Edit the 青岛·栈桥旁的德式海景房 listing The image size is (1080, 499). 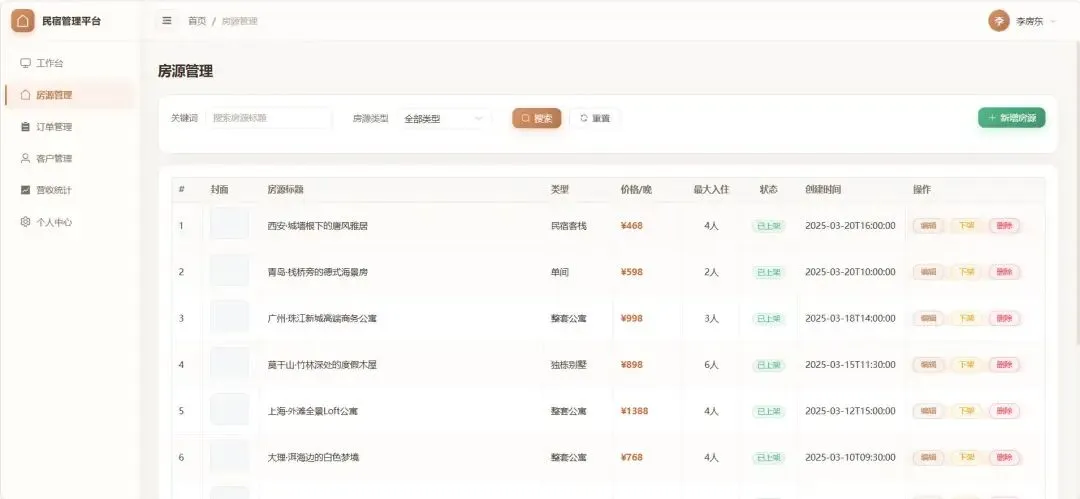point(928,272)
